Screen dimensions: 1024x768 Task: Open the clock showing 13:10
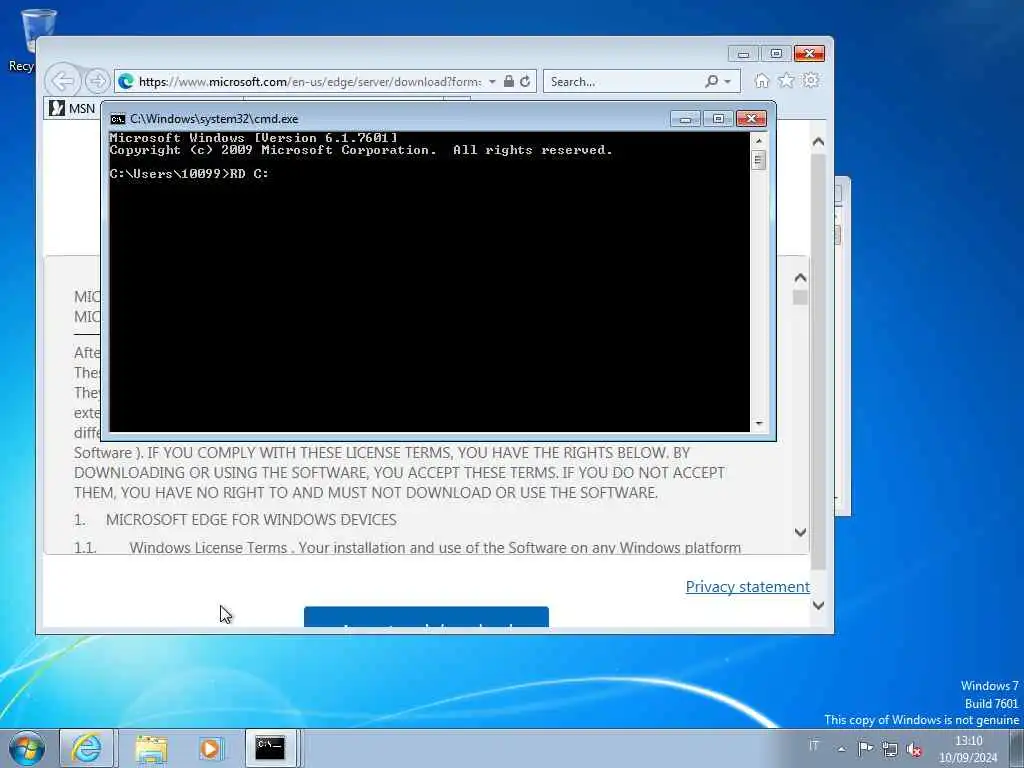(x=968, y=749)
